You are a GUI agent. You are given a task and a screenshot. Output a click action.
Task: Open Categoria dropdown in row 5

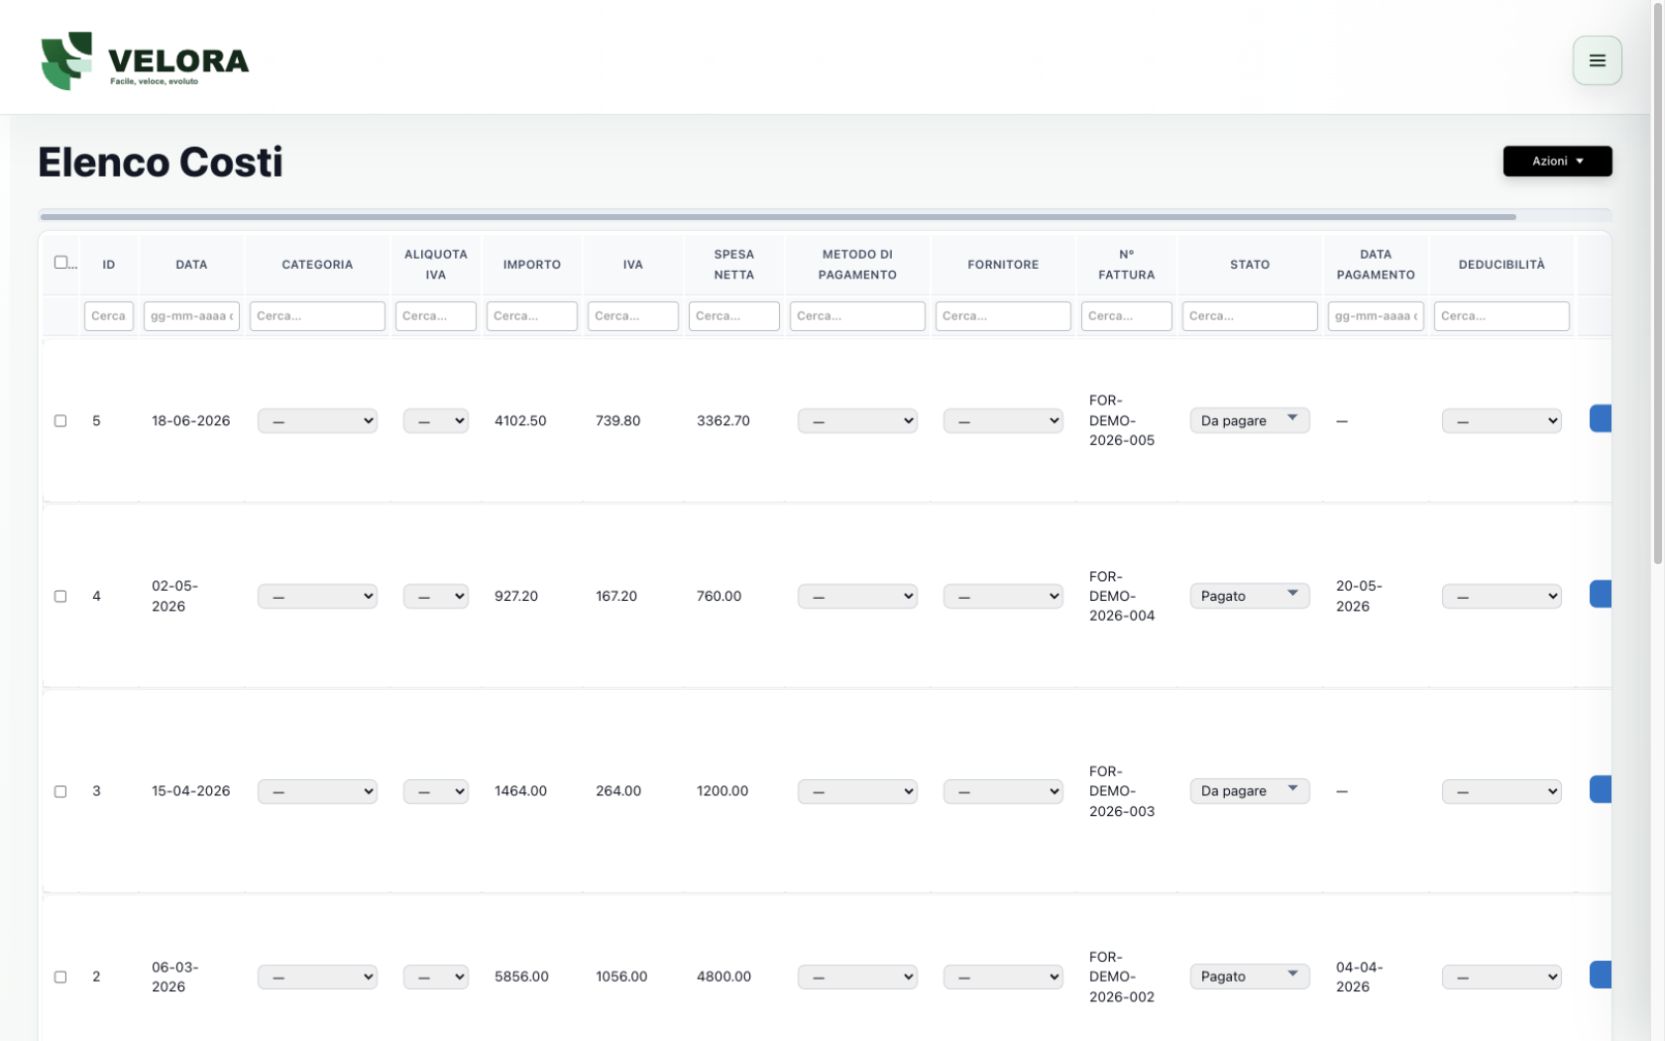(x=317, y=421)
